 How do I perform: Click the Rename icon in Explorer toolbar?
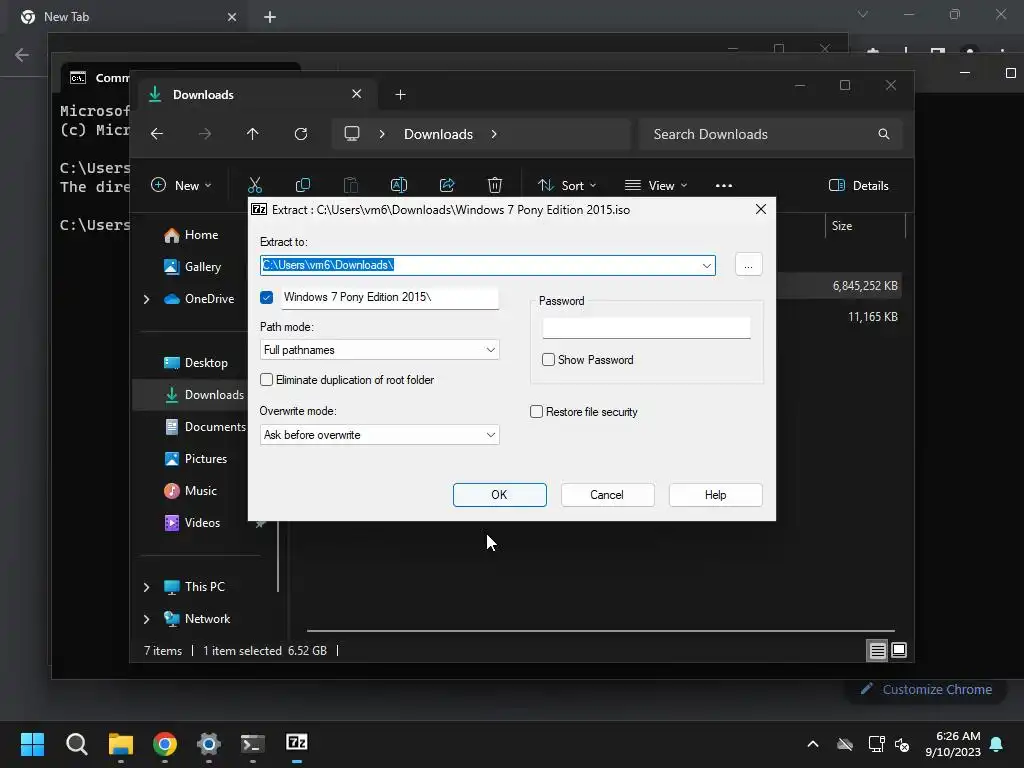[x=398, y=185]
